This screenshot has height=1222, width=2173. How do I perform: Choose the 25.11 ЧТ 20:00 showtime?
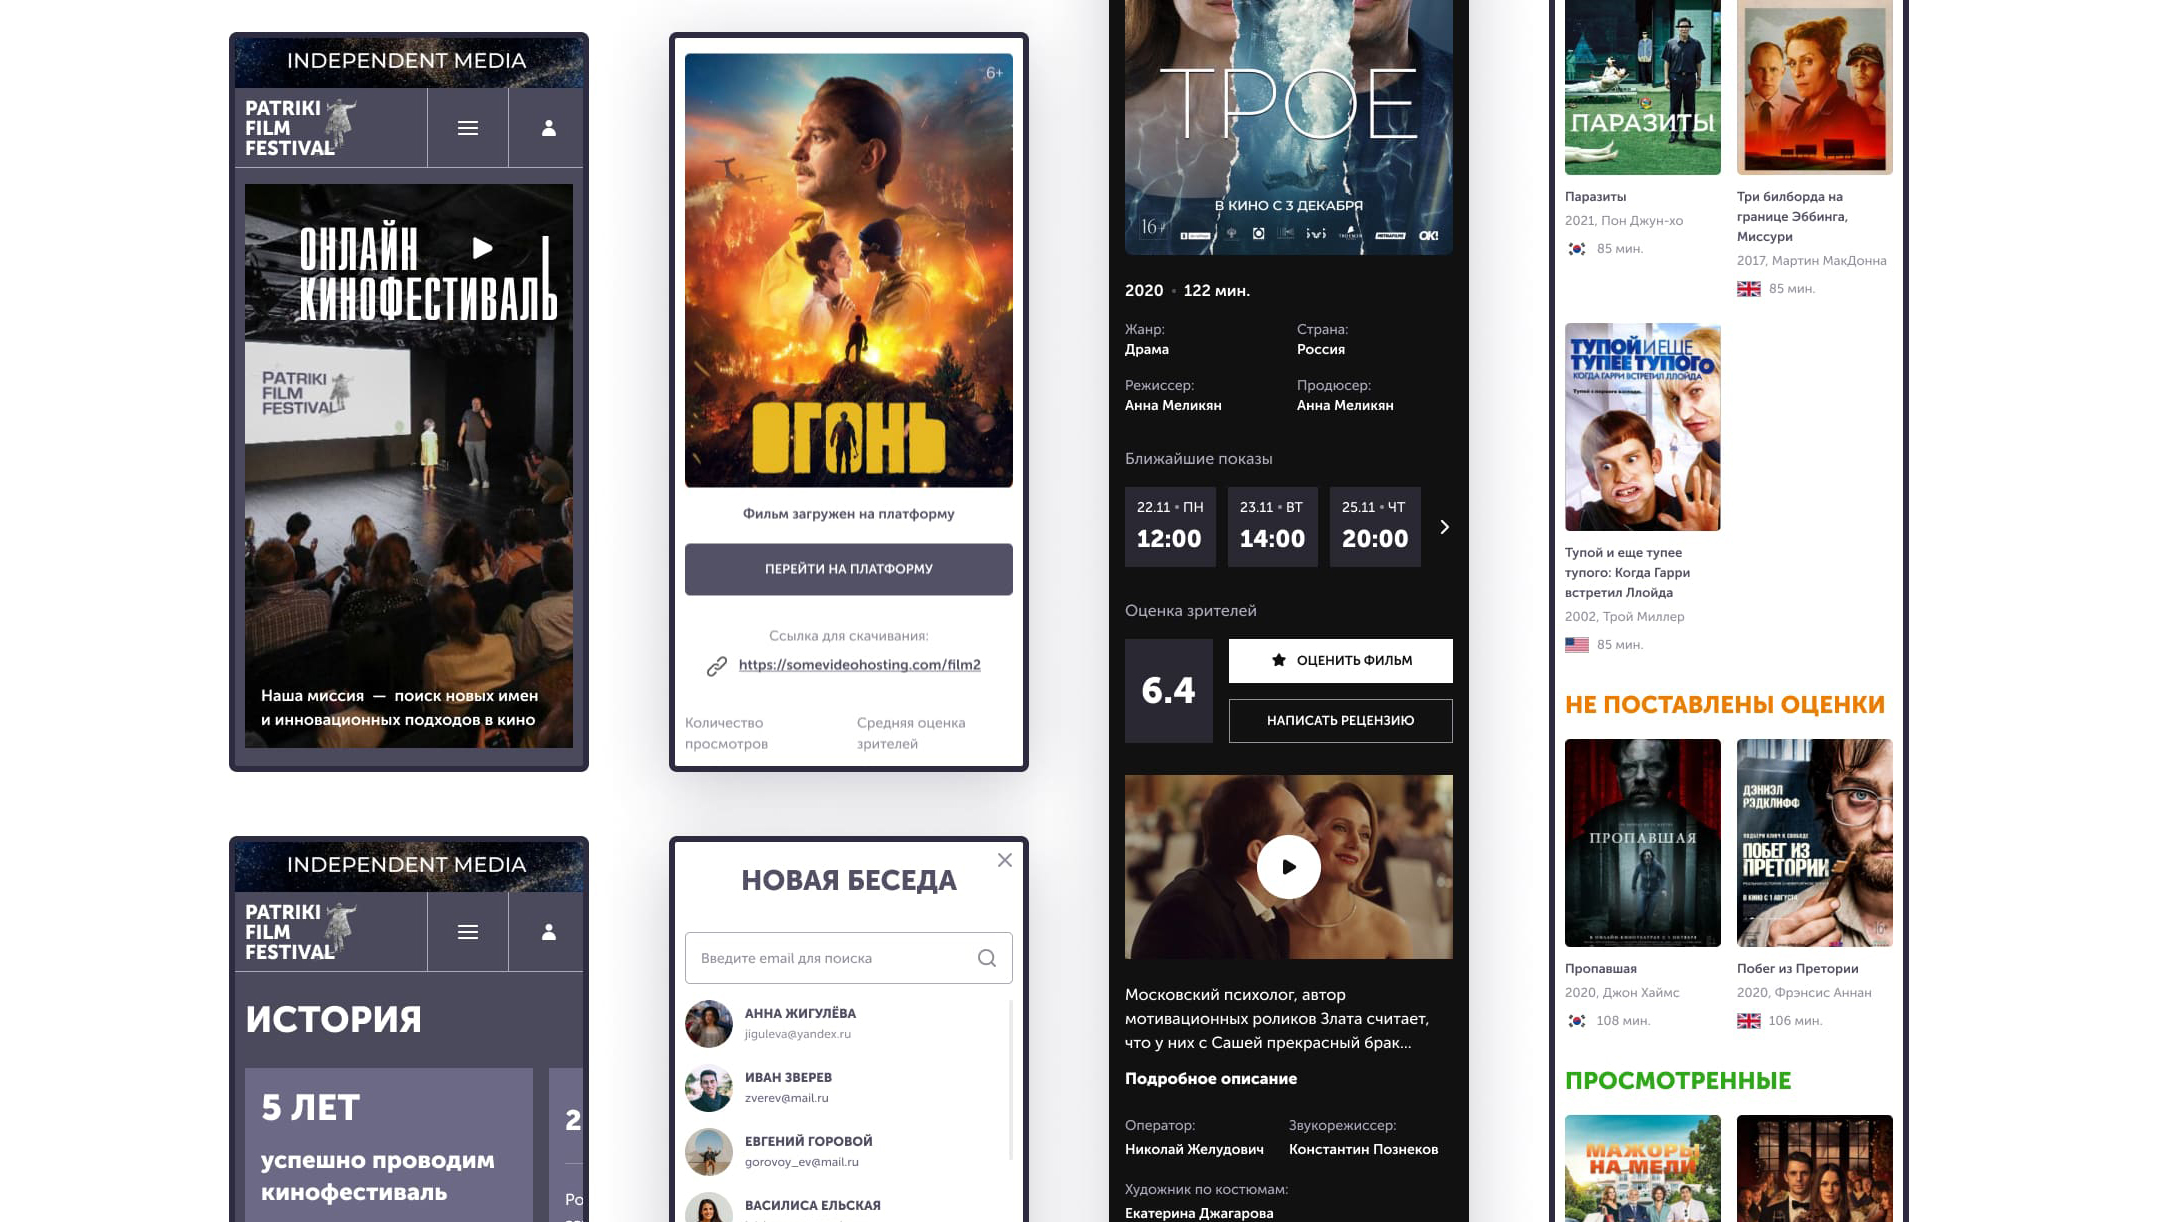pyautogui.click(x=1374, y=527)
